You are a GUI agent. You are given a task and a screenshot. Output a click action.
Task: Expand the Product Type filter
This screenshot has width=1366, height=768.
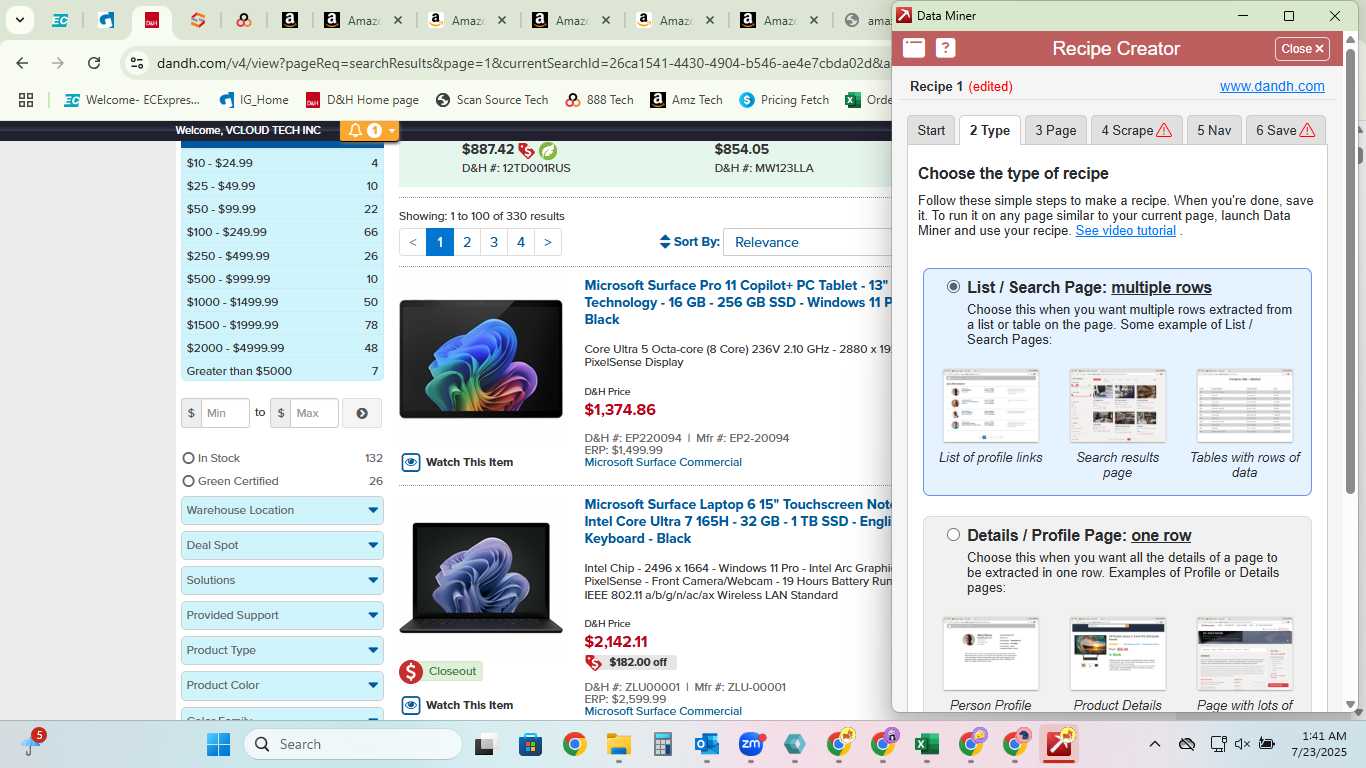coord(282,650)
